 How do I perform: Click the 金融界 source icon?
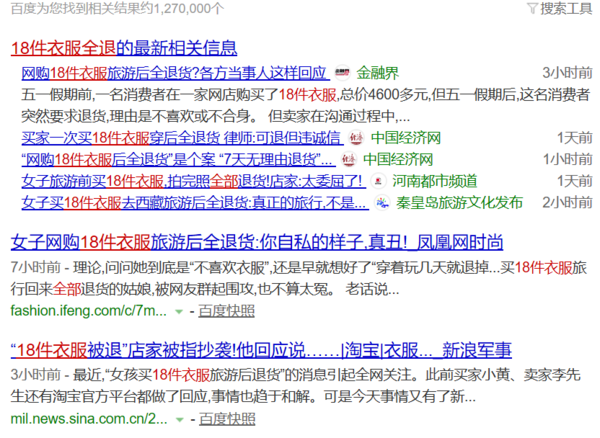tap(342, 73)
